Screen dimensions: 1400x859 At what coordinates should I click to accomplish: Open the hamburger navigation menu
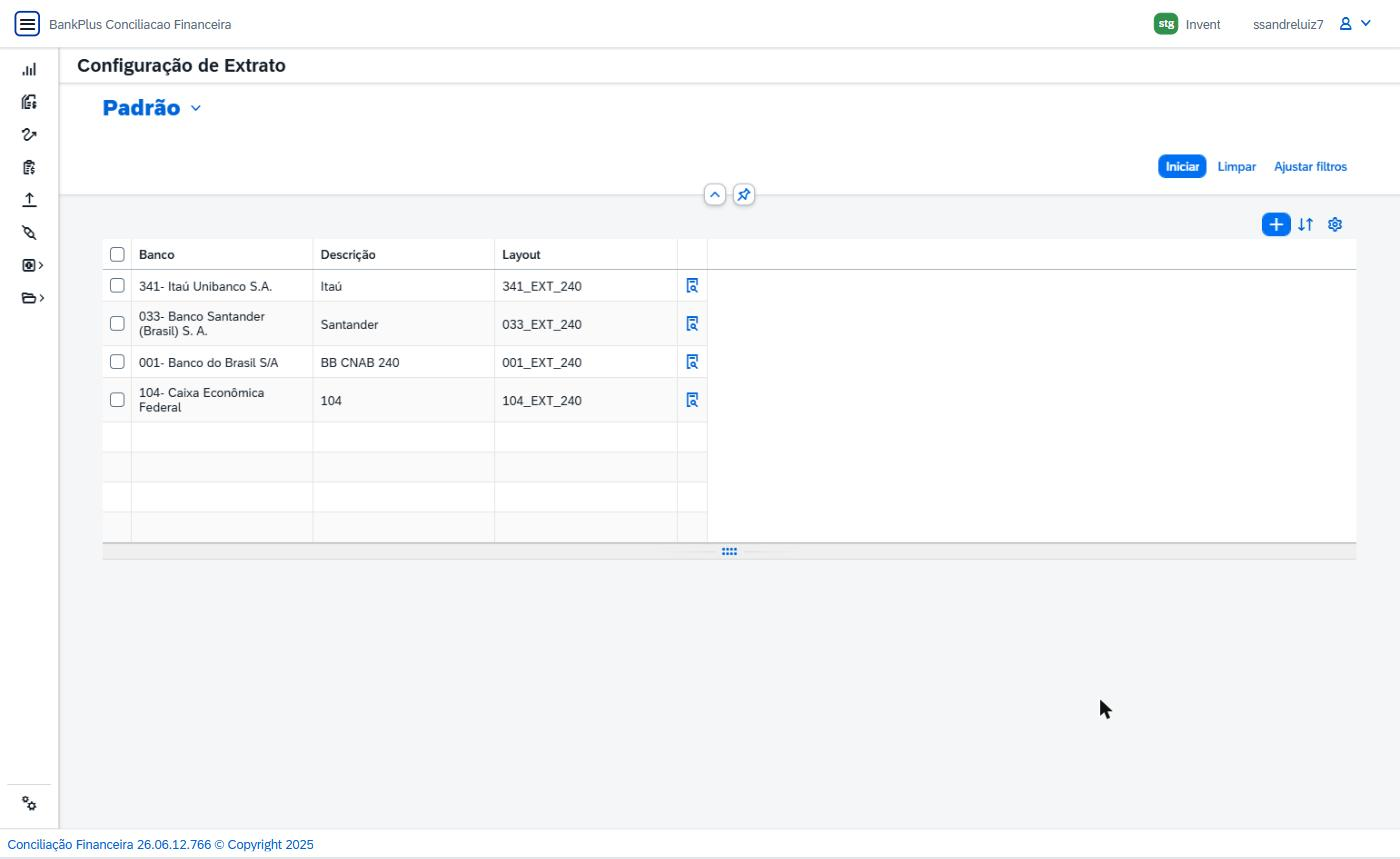[x=27, y=24]
